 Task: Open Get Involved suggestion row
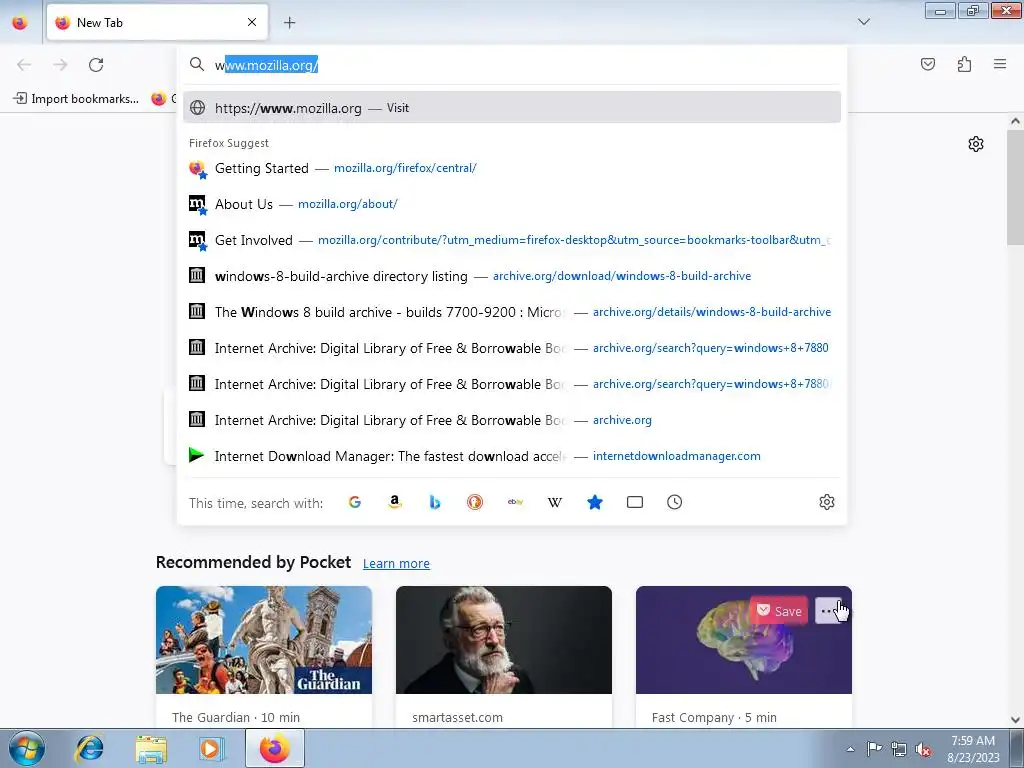tap(512, 240)
